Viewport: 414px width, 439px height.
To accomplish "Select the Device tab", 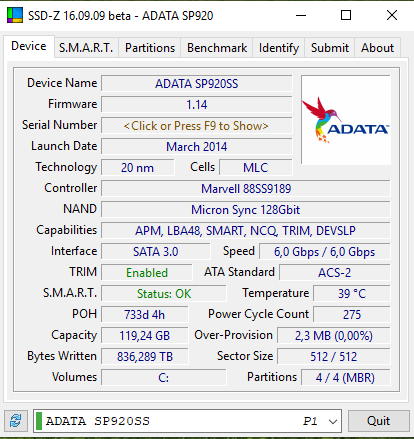I will (29, 46).
